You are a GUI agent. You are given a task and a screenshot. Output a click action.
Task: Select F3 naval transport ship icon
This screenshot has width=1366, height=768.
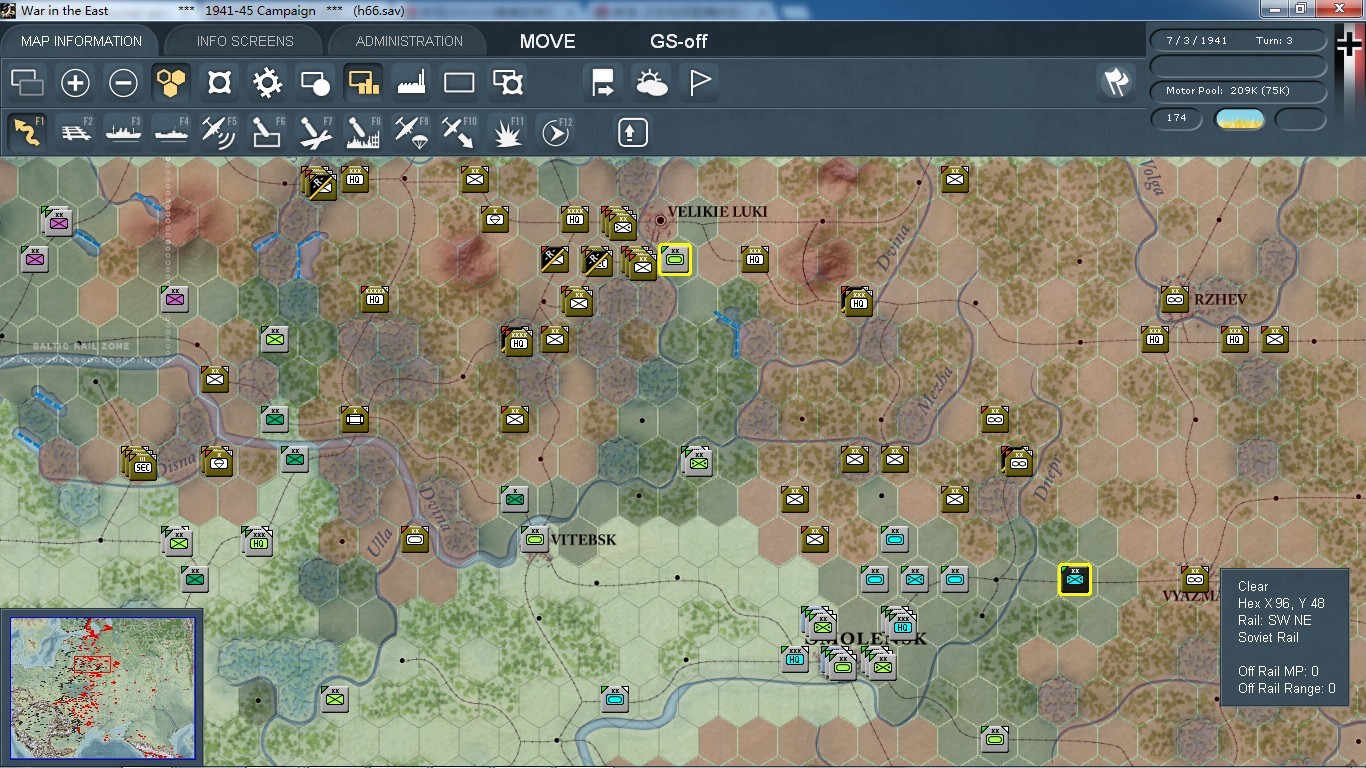click(123, 132)
